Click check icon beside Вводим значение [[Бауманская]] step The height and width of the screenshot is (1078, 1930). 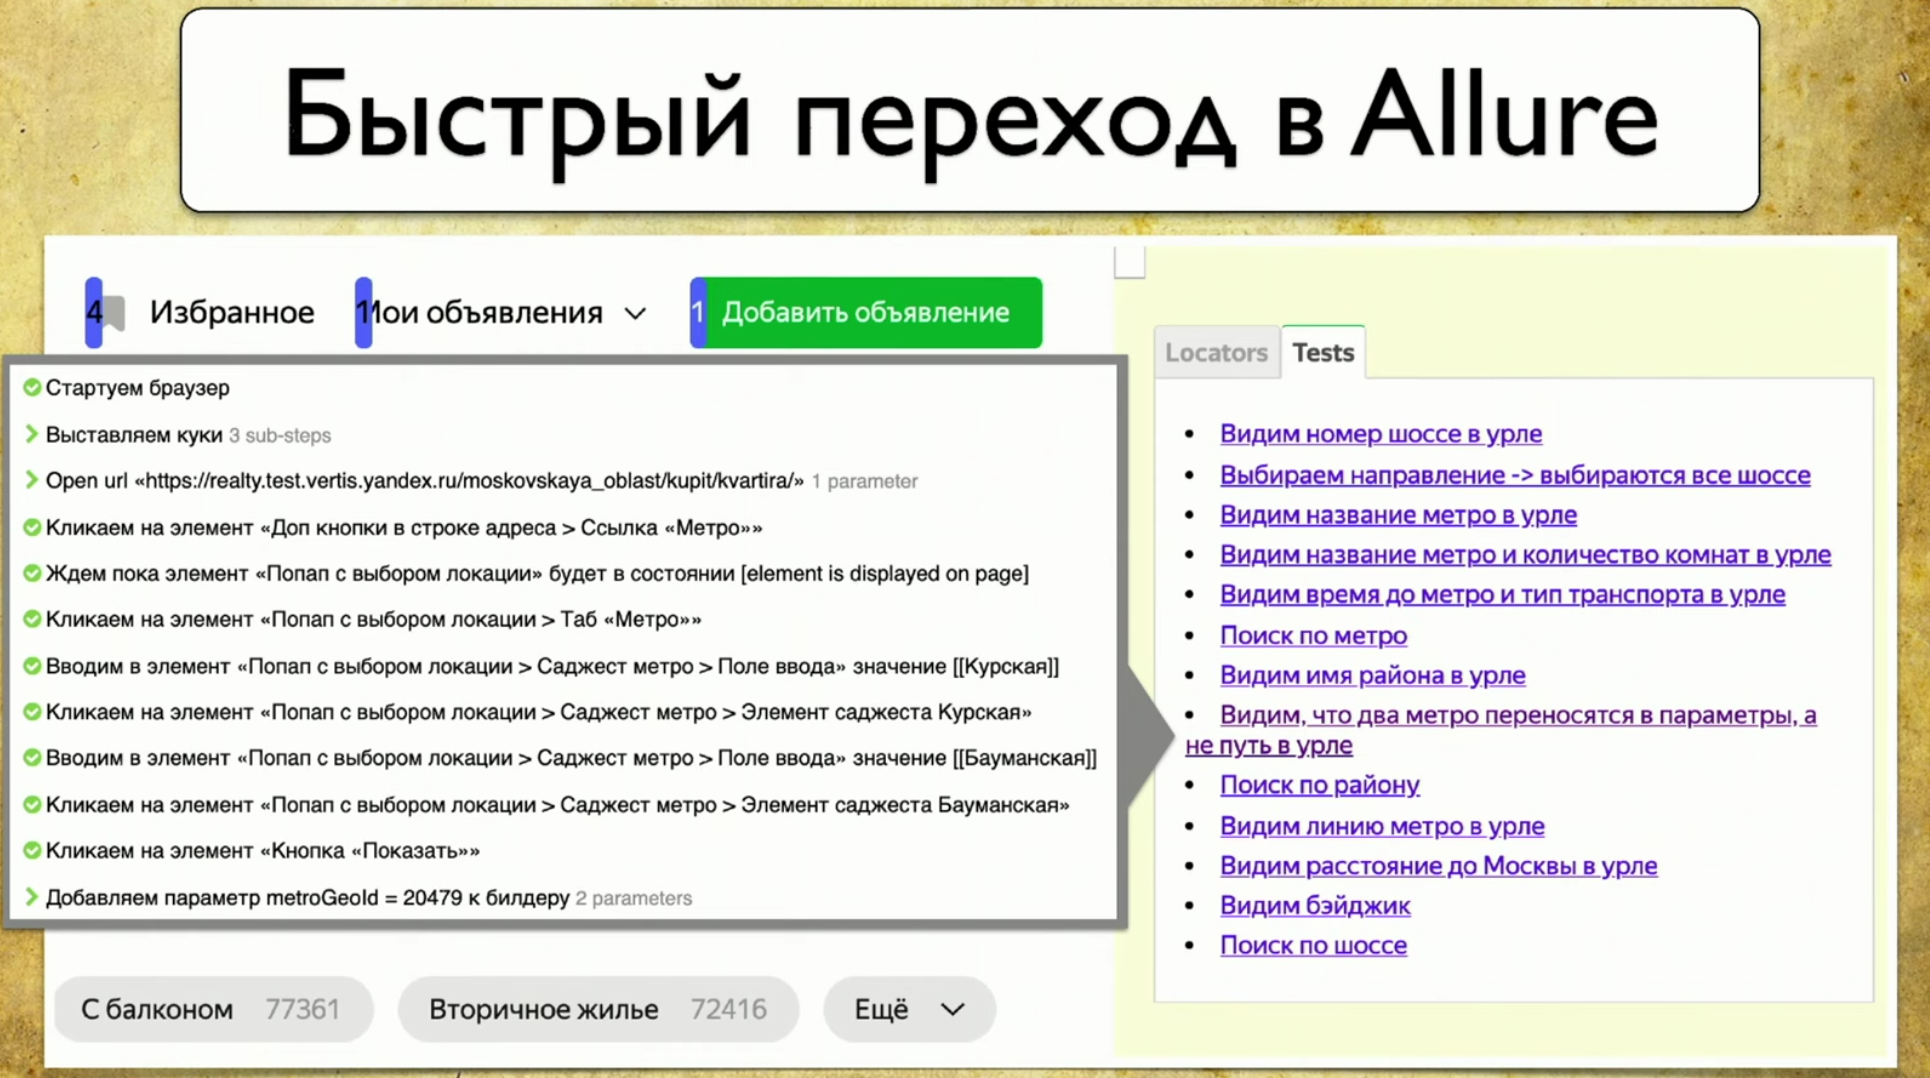pos(32,758)
